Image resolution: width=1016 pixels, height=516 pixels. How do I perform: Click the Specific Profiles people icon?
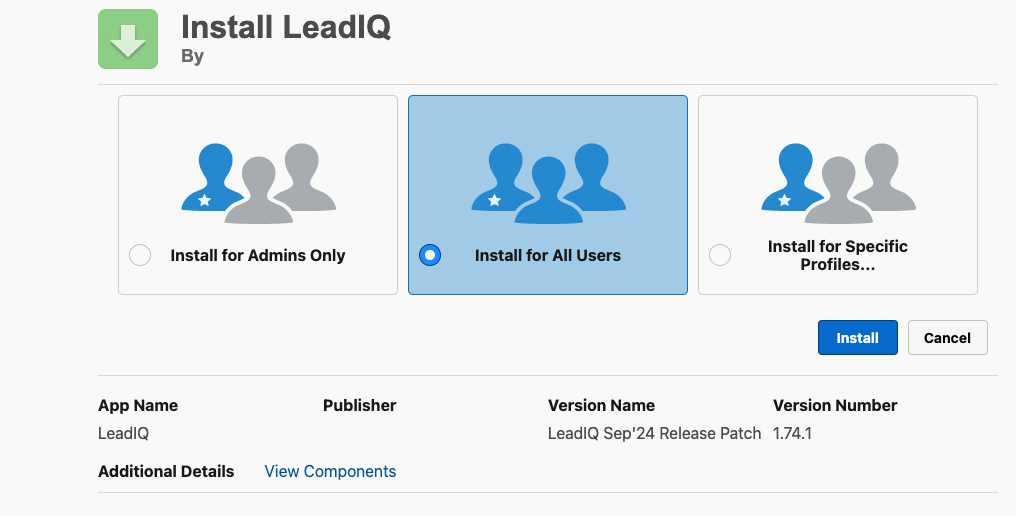point(838,183)
